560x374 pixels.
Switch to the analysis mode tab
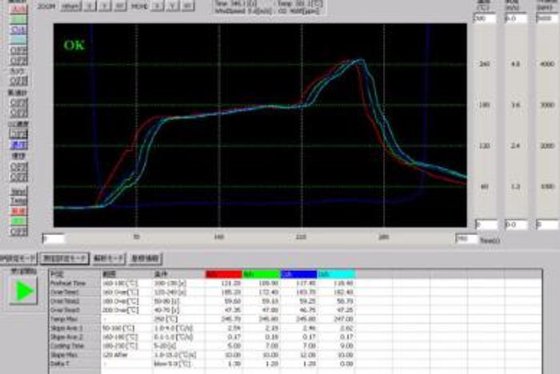click(x=109, y=258)
